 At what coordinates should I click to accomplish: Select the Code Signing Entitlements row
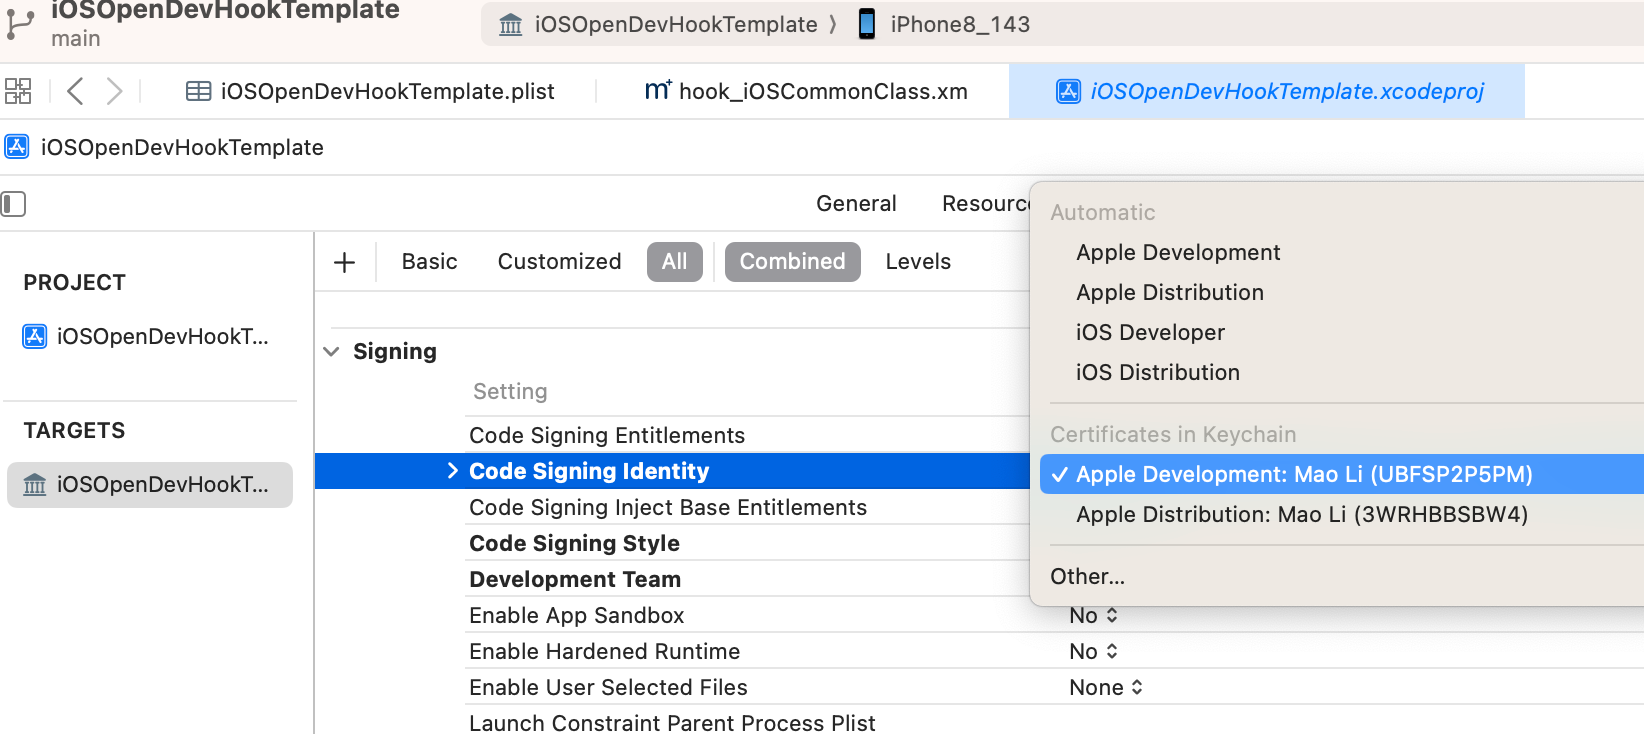click(607, 436)
